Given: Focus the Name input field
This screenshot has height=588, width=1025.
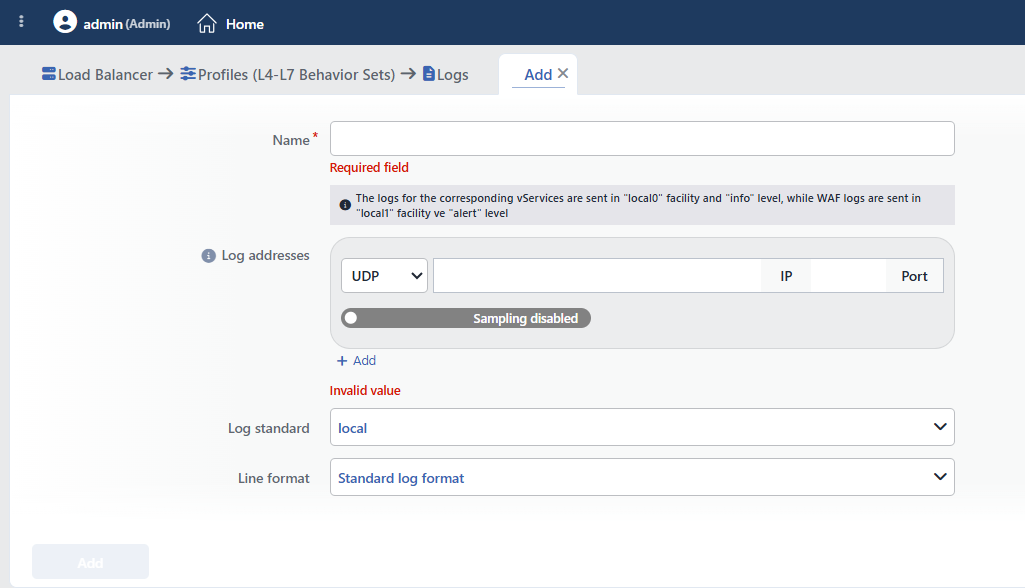Looking at the screenshot, I should (642, 139).
